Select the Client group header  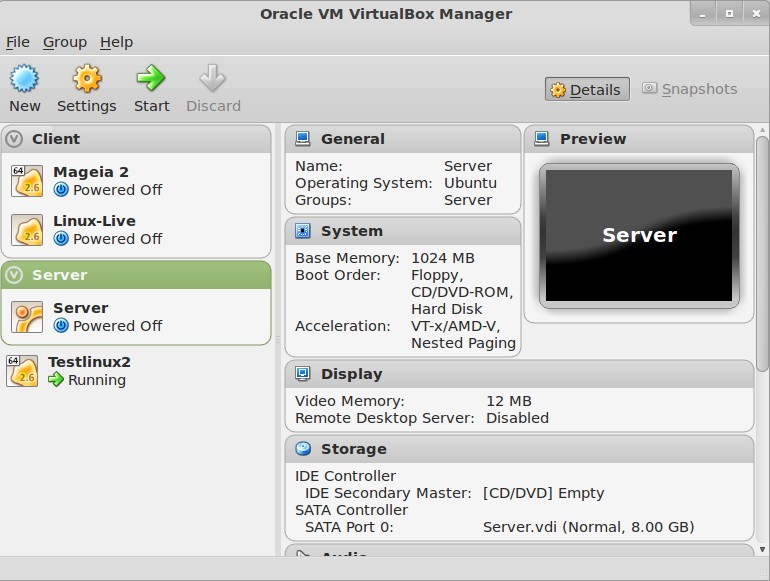pos(137,139)
